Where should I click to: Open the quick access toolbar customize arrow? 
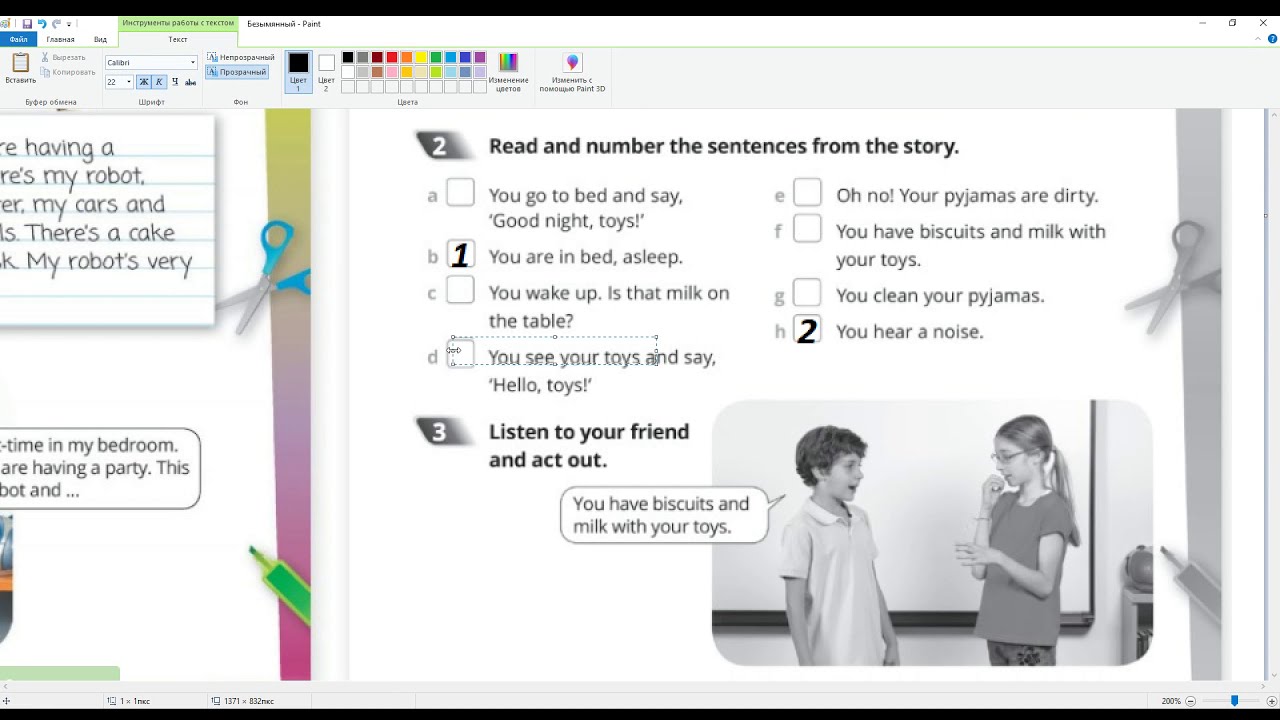point(69,24)
